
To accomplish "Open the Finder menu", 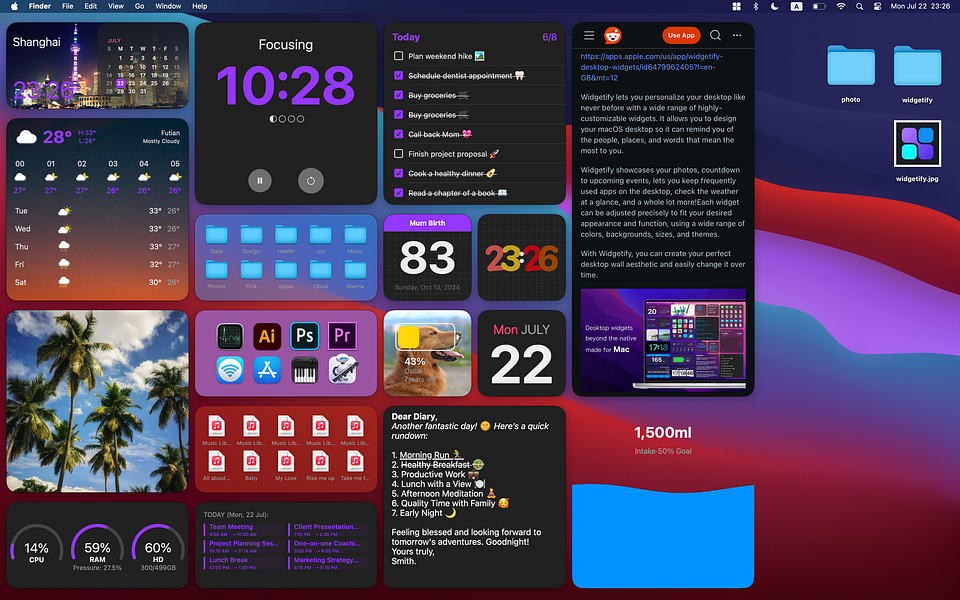I will 40,6.
